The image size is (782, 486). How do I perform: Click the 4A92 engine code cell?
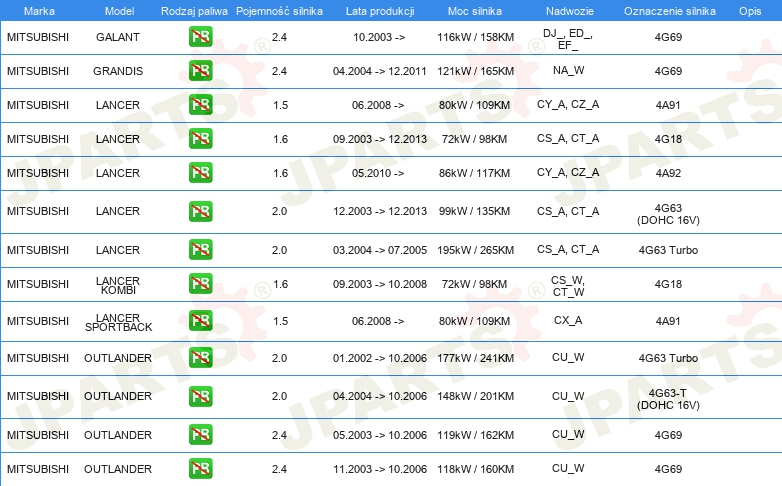(668, 173)
